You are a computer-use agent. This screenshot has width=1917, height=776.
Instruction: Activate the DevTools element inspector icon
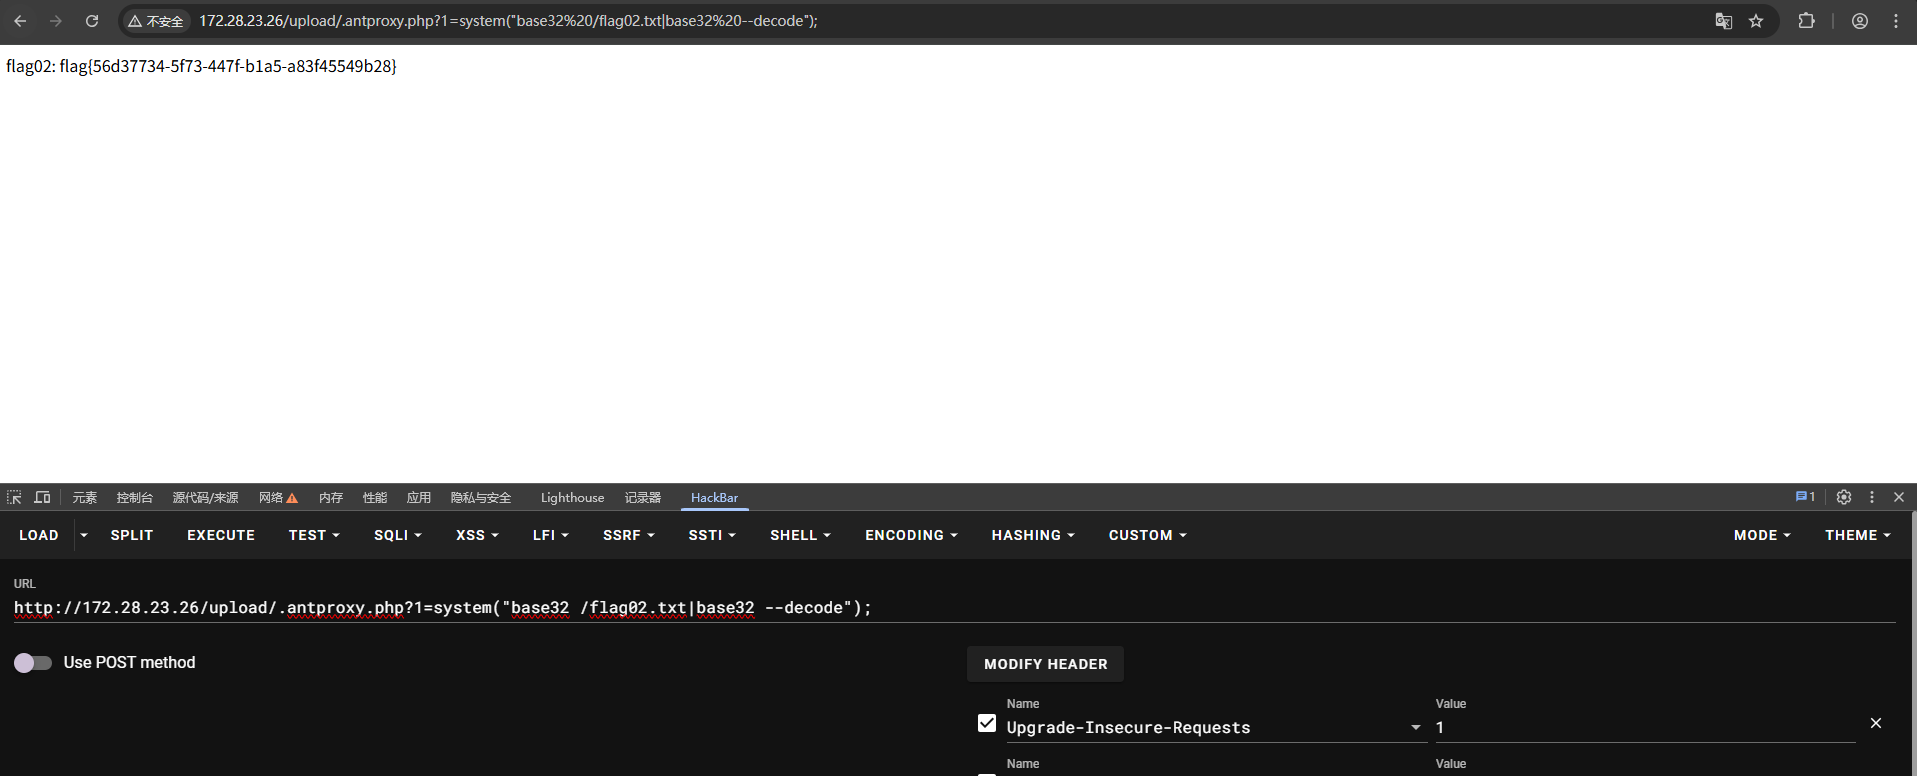(x=14, y=497)
